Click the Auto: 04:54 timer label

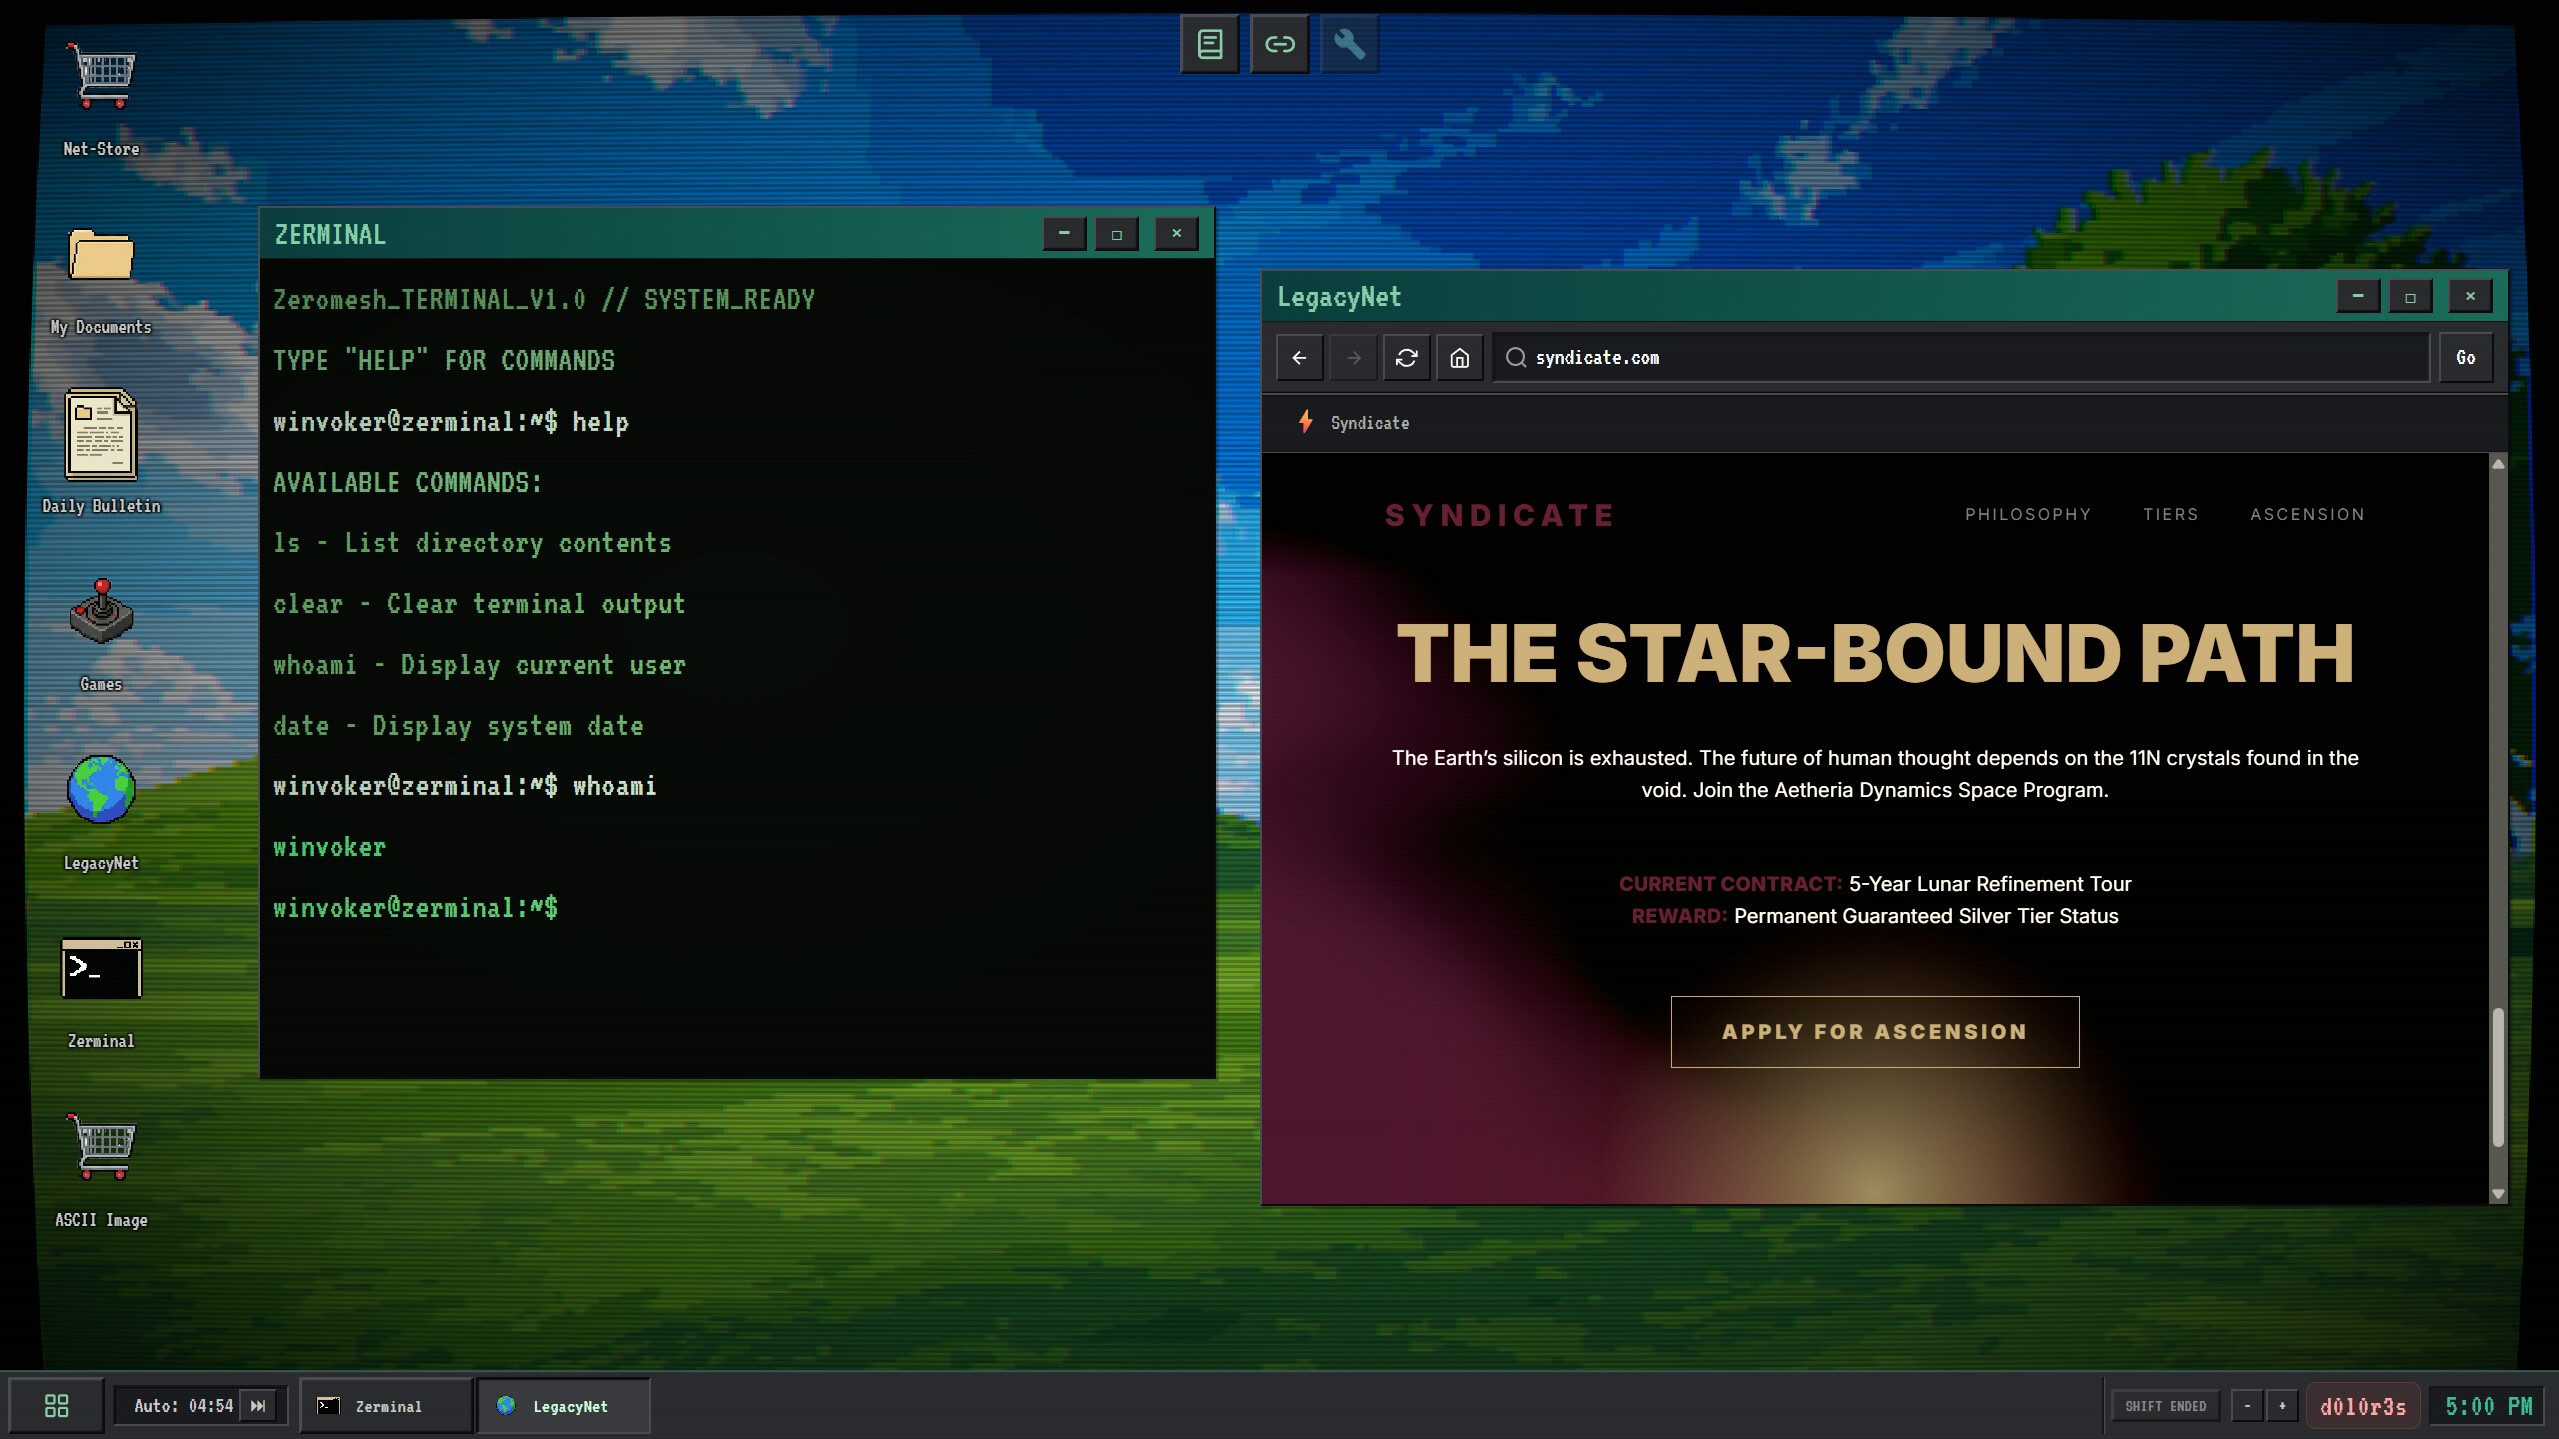pyautogui.click(x=183, y=1406)
